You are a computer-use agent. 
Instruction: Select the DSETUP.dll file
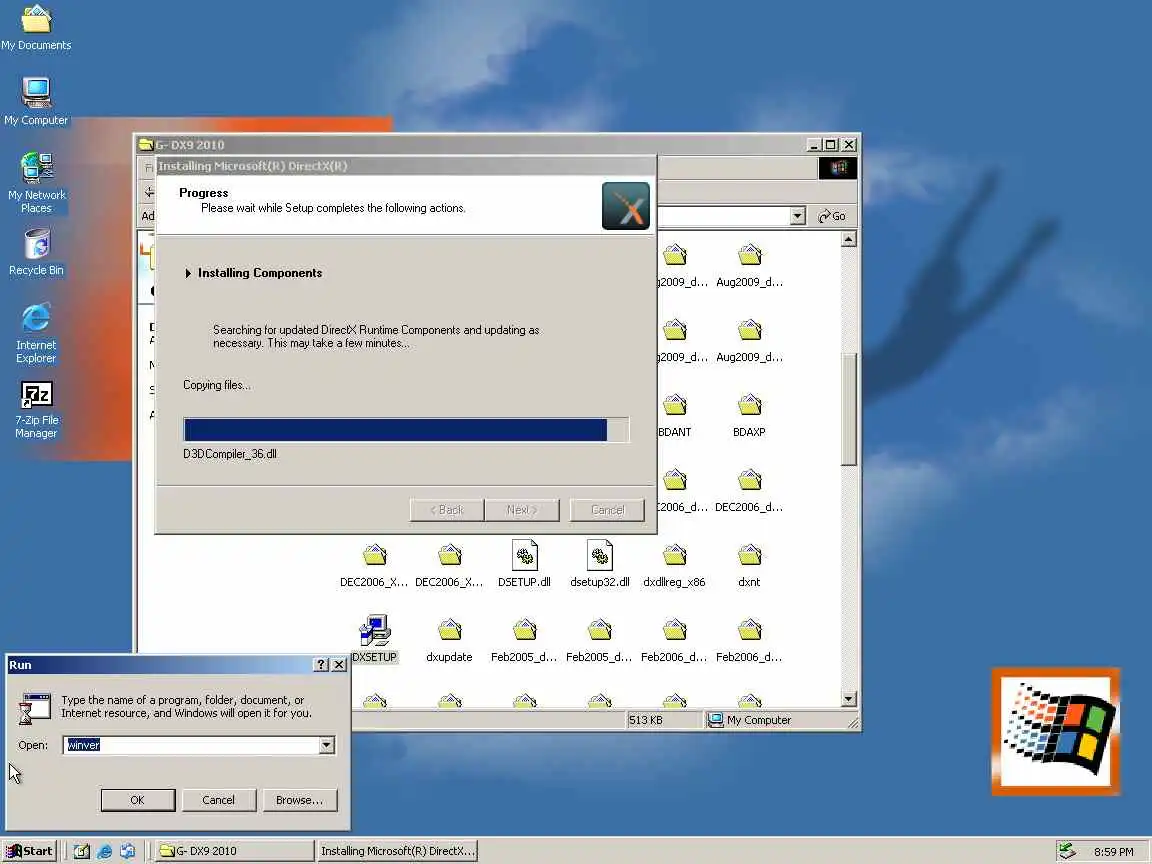(525, 564)
